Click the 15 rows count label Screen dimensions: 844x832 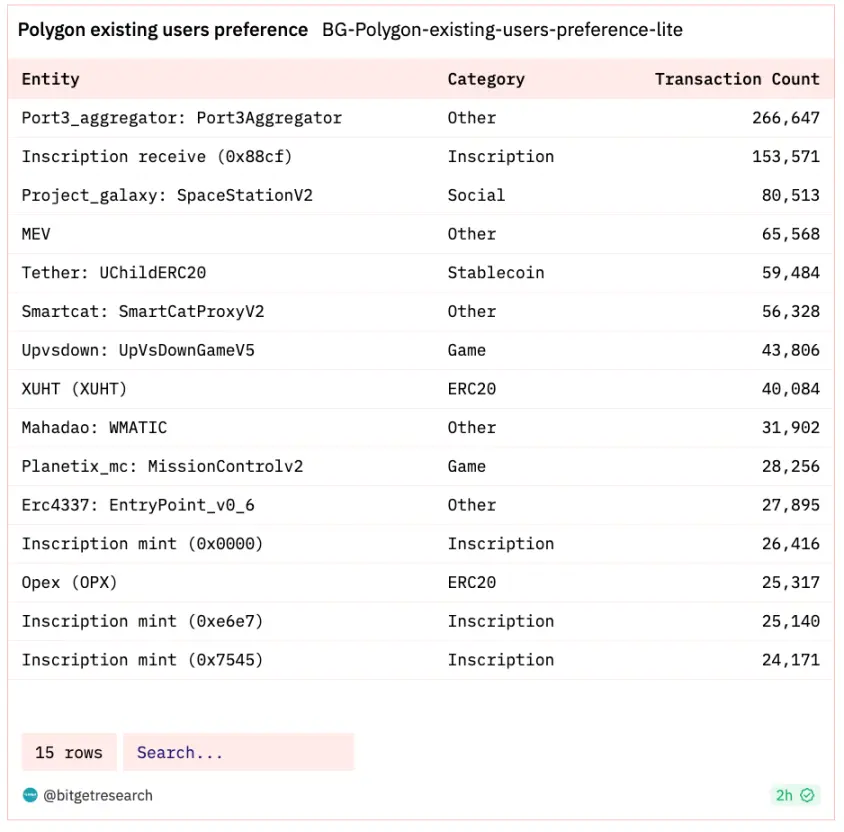69,752
